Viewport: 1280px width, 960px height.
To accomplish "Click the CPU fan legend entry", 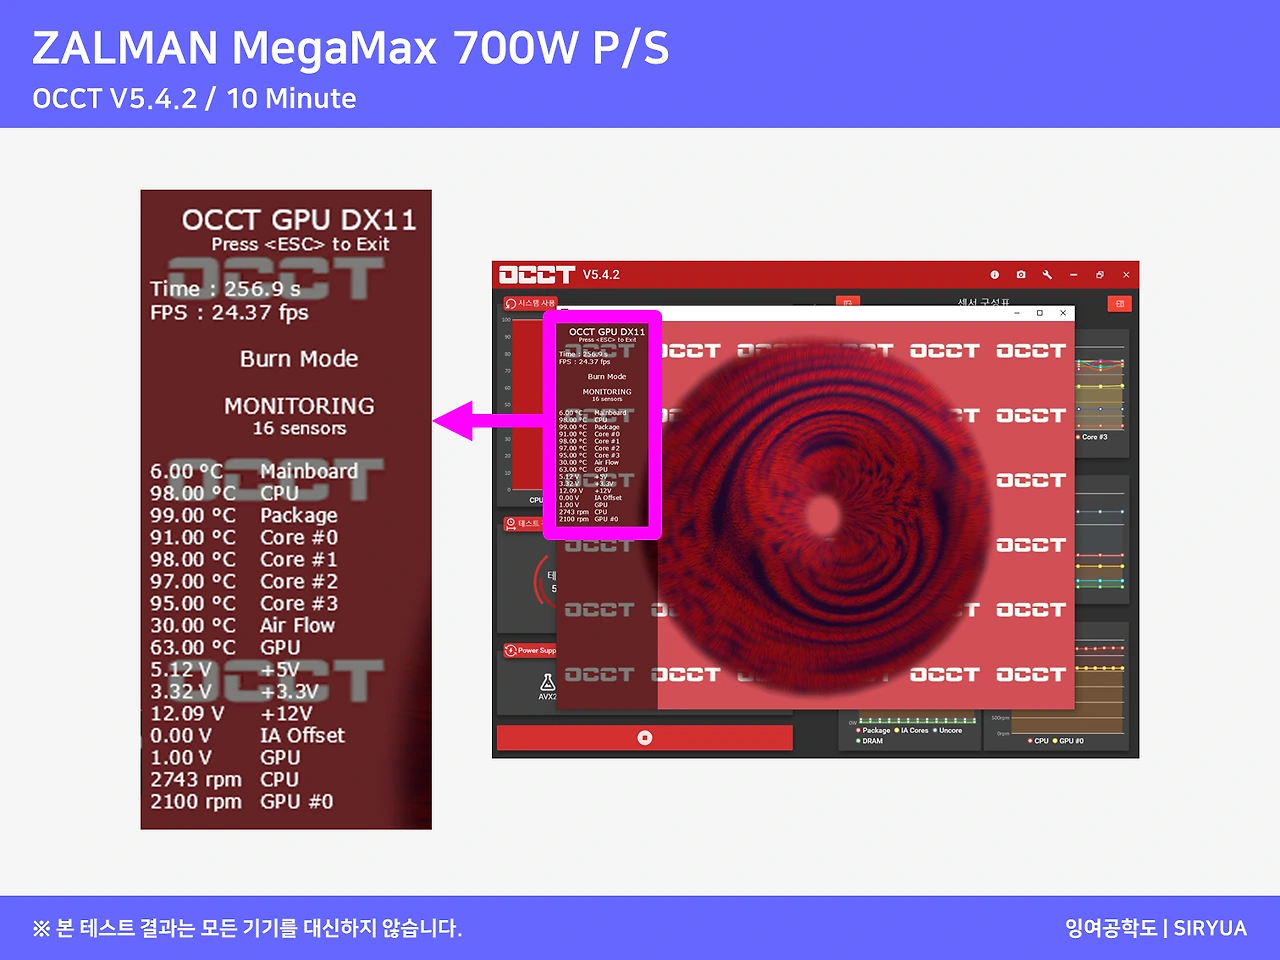I will point(1039,741).
